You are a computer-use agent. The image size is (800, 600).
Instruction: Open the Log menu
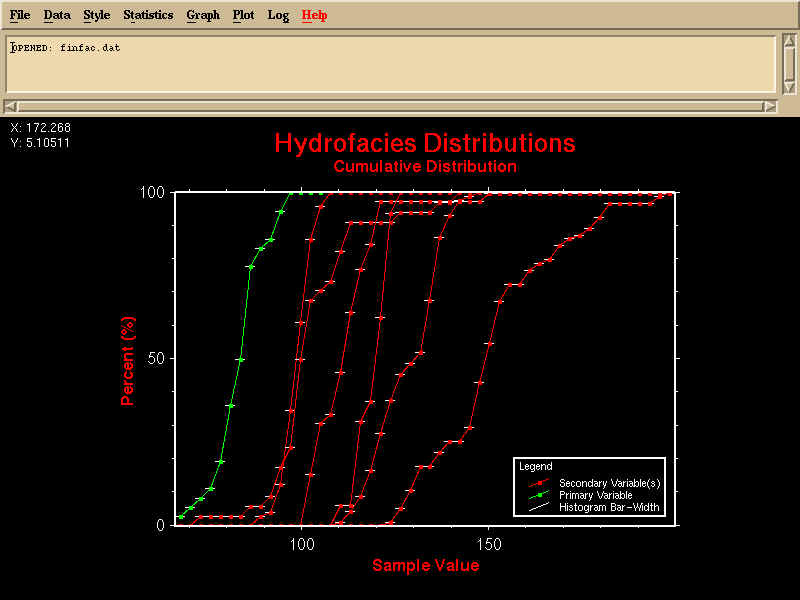278,15
